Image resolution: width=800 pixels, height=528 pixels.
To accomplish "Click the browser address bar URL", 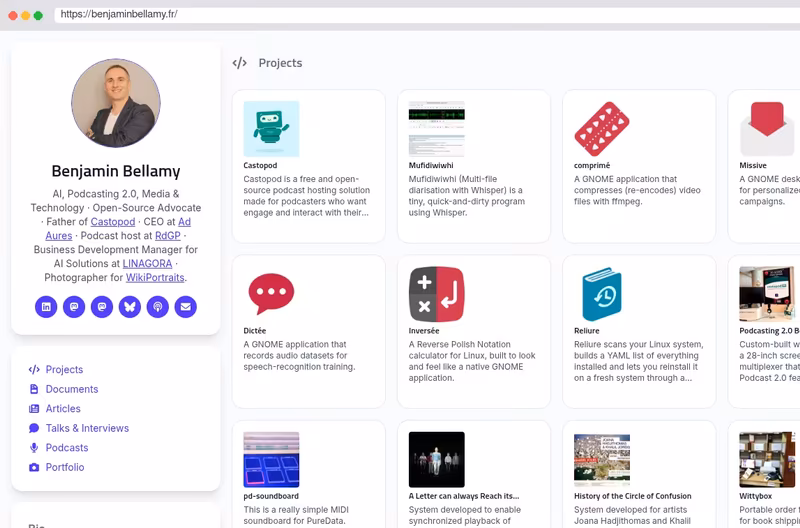I will [119, 14].
